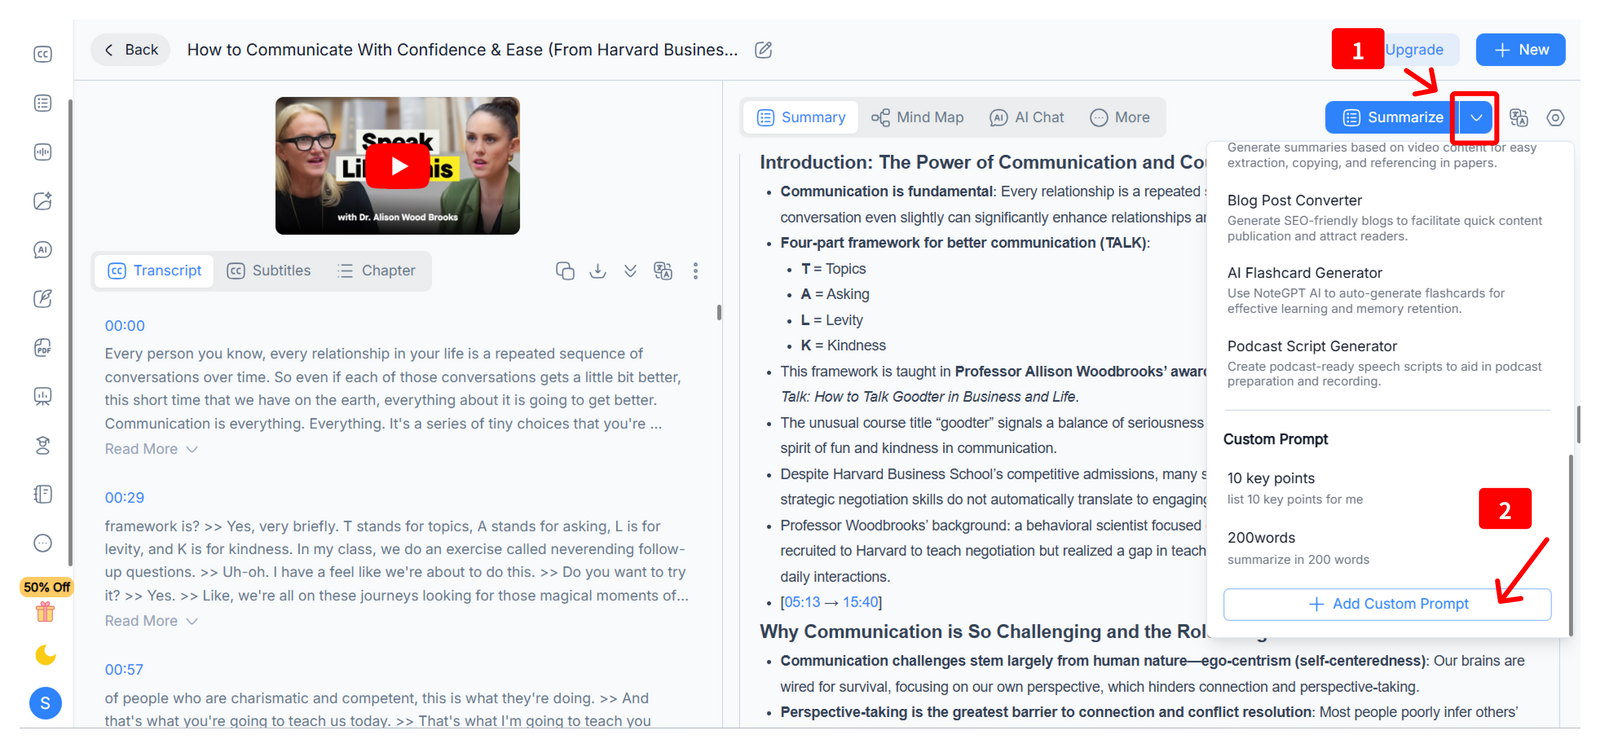
Task: Open the Summarize dropdown arrow
Action: click(1476, 118)
